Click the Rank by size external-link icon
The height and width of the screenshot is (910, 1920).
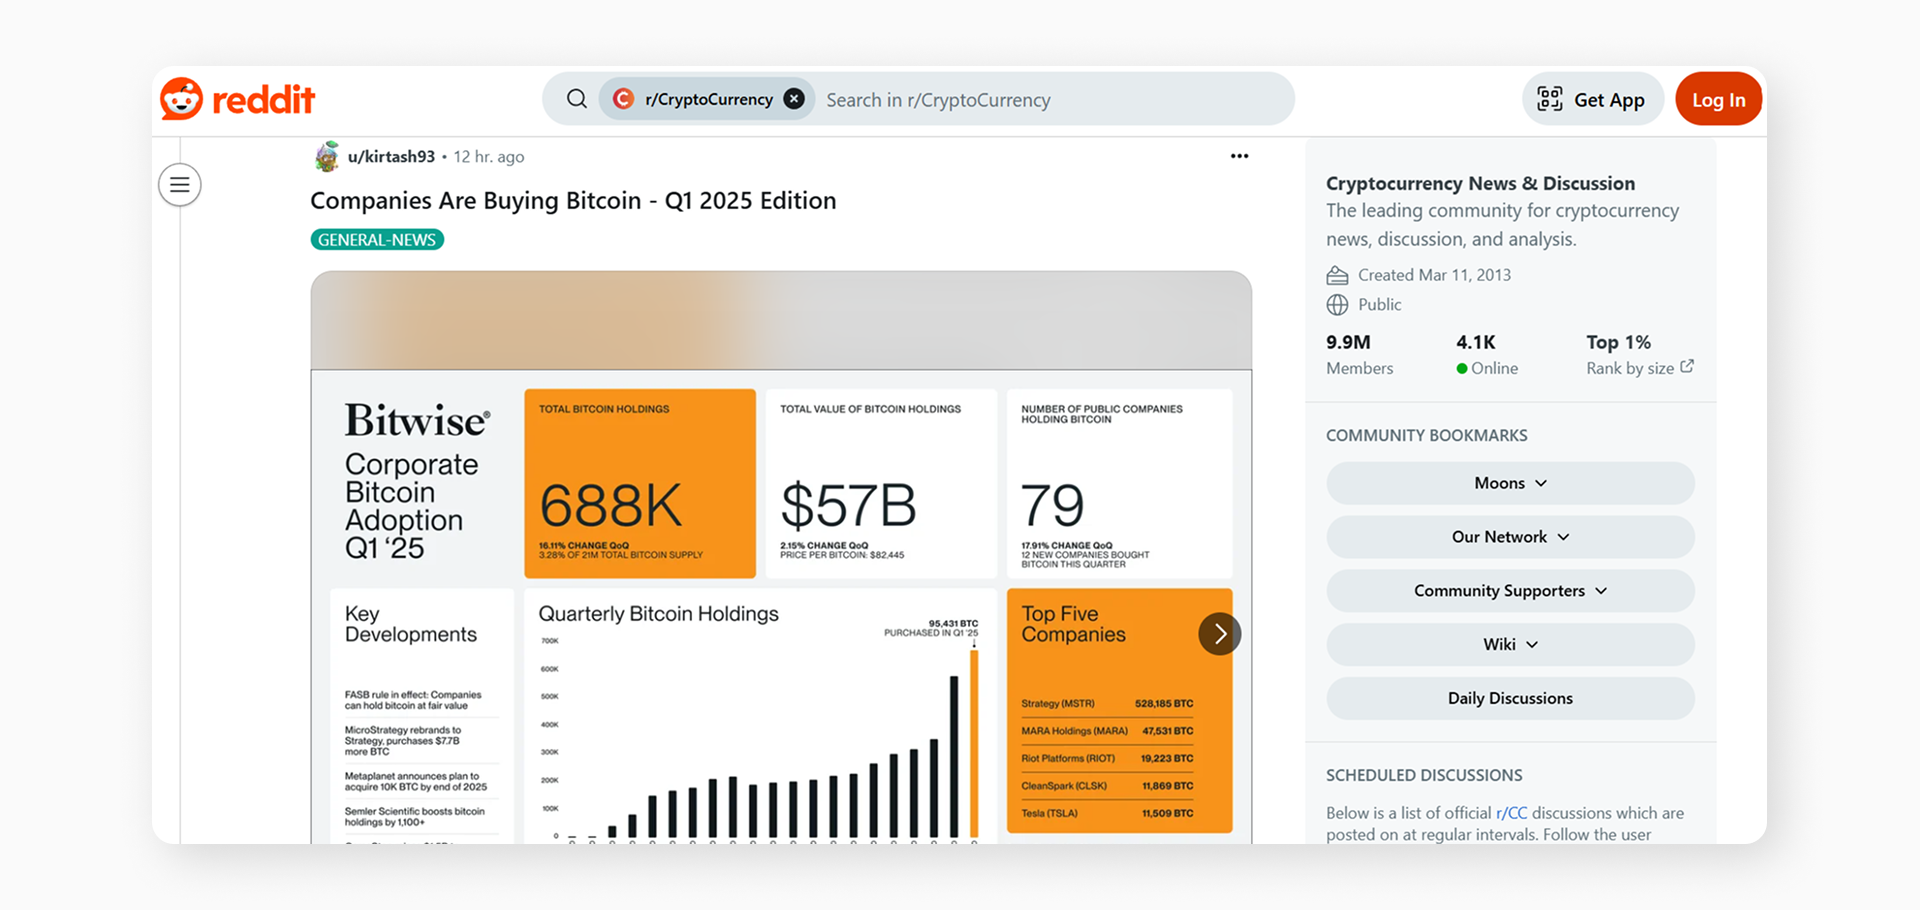click(x=1687, y=367)
